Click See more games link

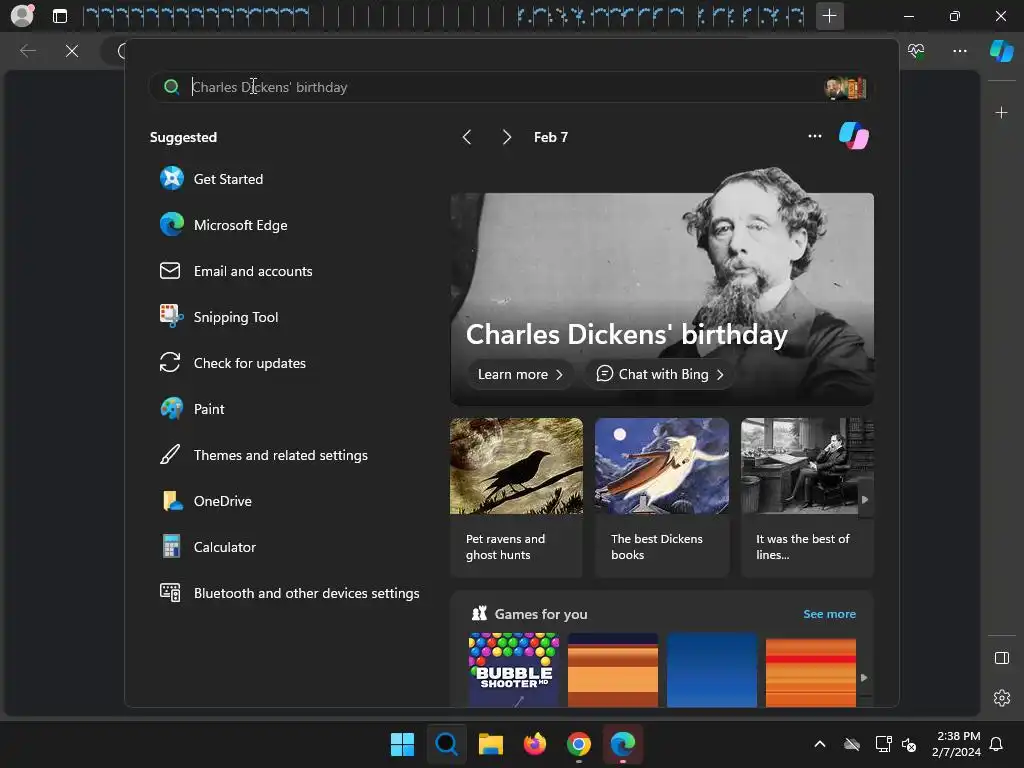click(x=829, y=614)
